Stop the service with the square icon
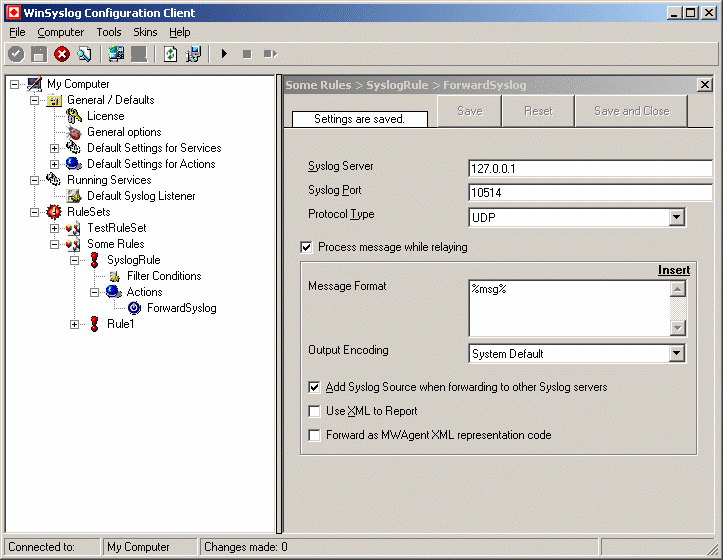 point(247,54)
